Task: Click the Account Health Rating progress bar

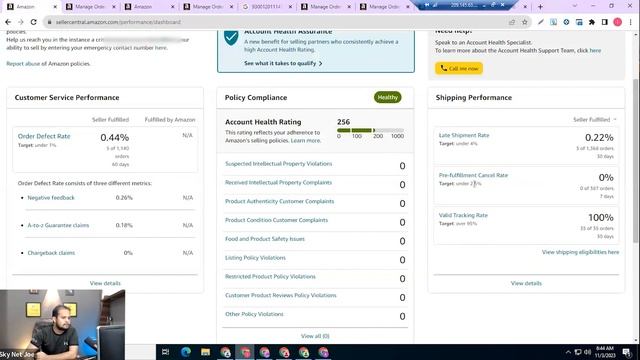Action: tap(370, 130)
